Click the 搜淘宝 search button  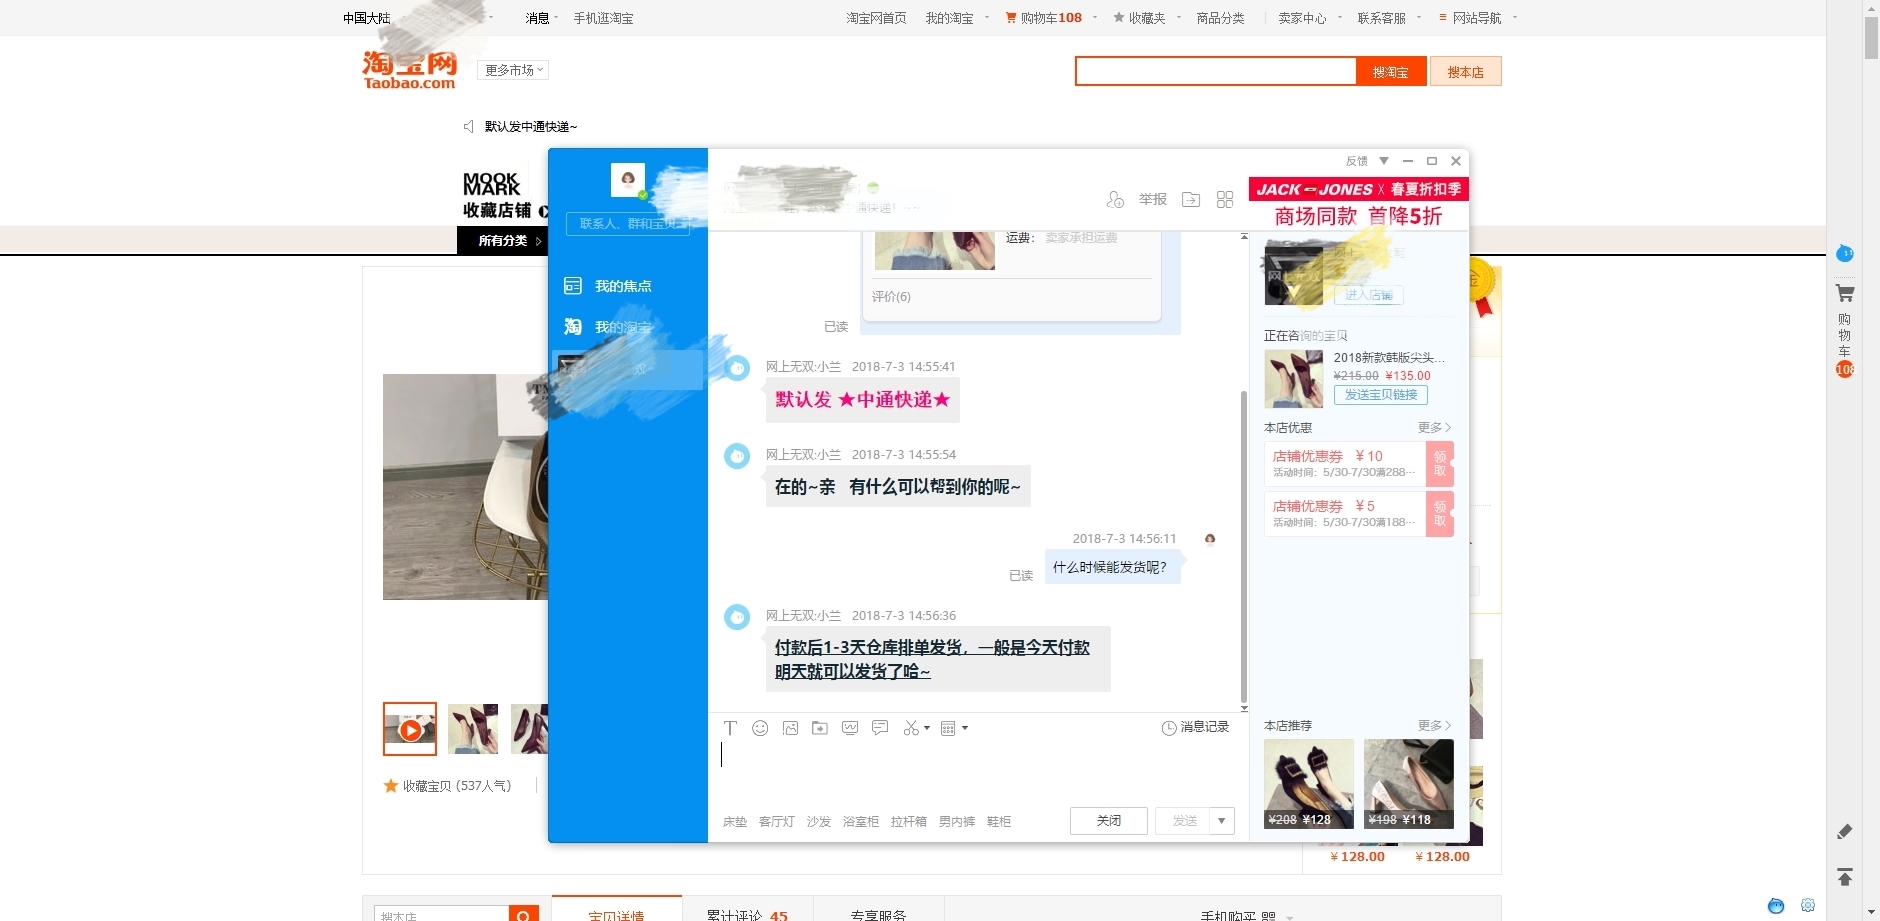(x=1391, y=72)
